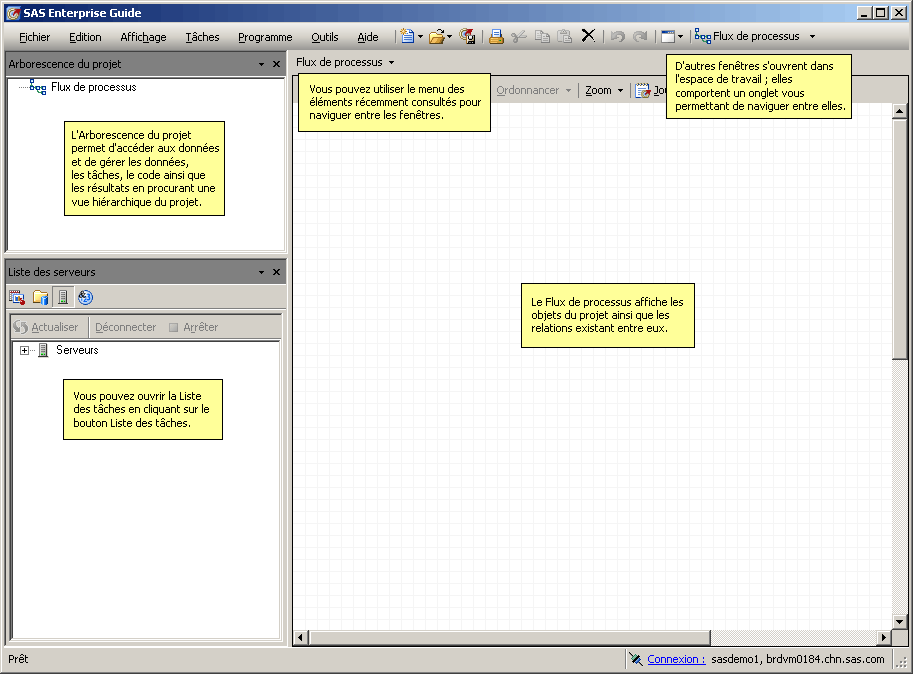Click the Déconnecter button
This screenshot has width=913, height=674.
[125, 327]
